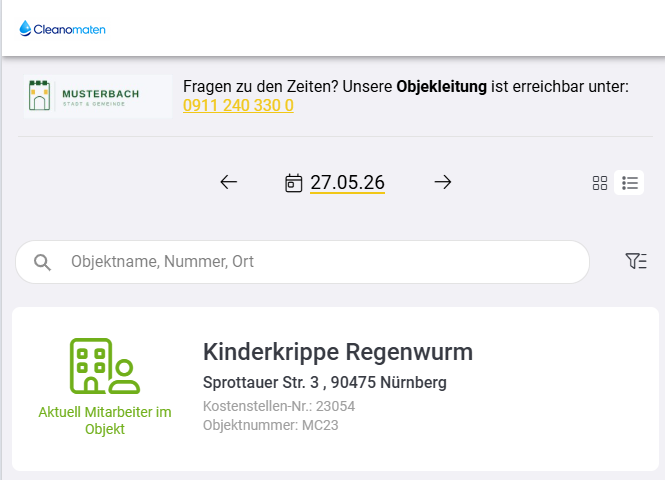Open the calendar date picker icon
Screen dimensions: 665x480
click(293, 183)
